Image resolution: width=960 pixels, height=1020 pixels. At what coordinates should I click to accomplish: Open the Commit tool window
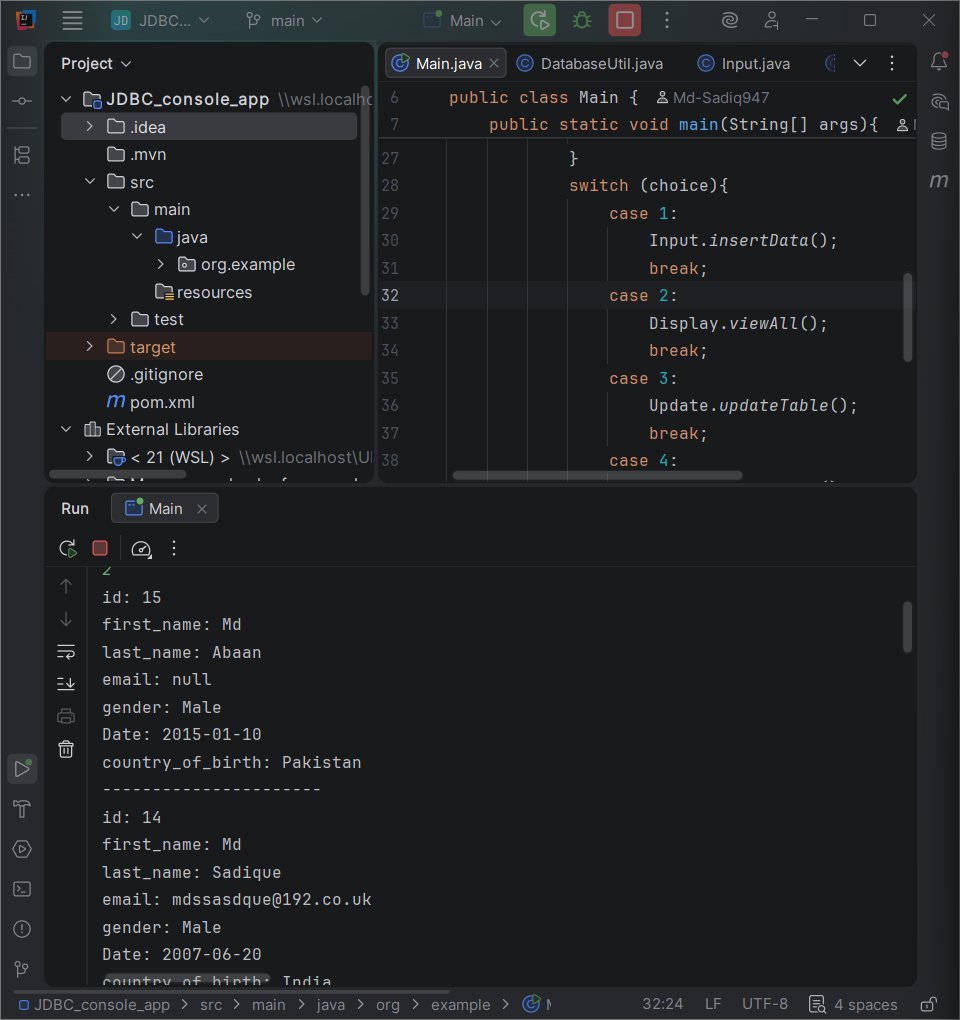coord(22,101)
